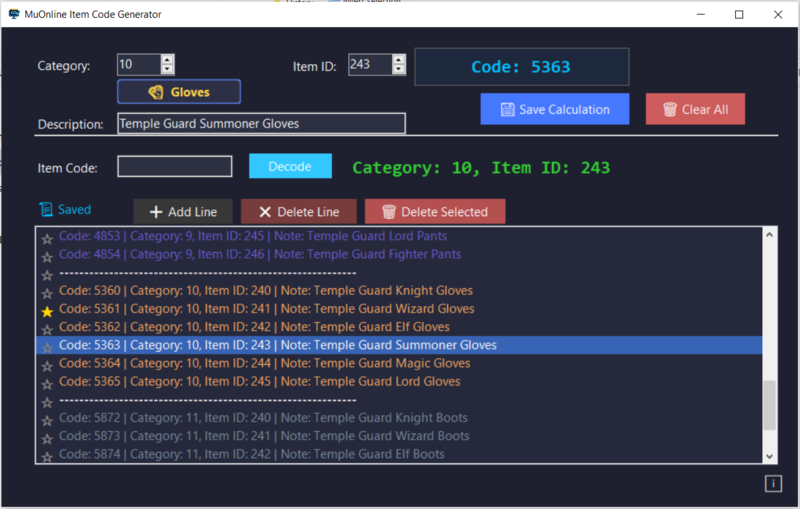Screen dimensions: 800x509
Task: Click the MuOnline app icon in title bar
Action: (x=14, y=14)
